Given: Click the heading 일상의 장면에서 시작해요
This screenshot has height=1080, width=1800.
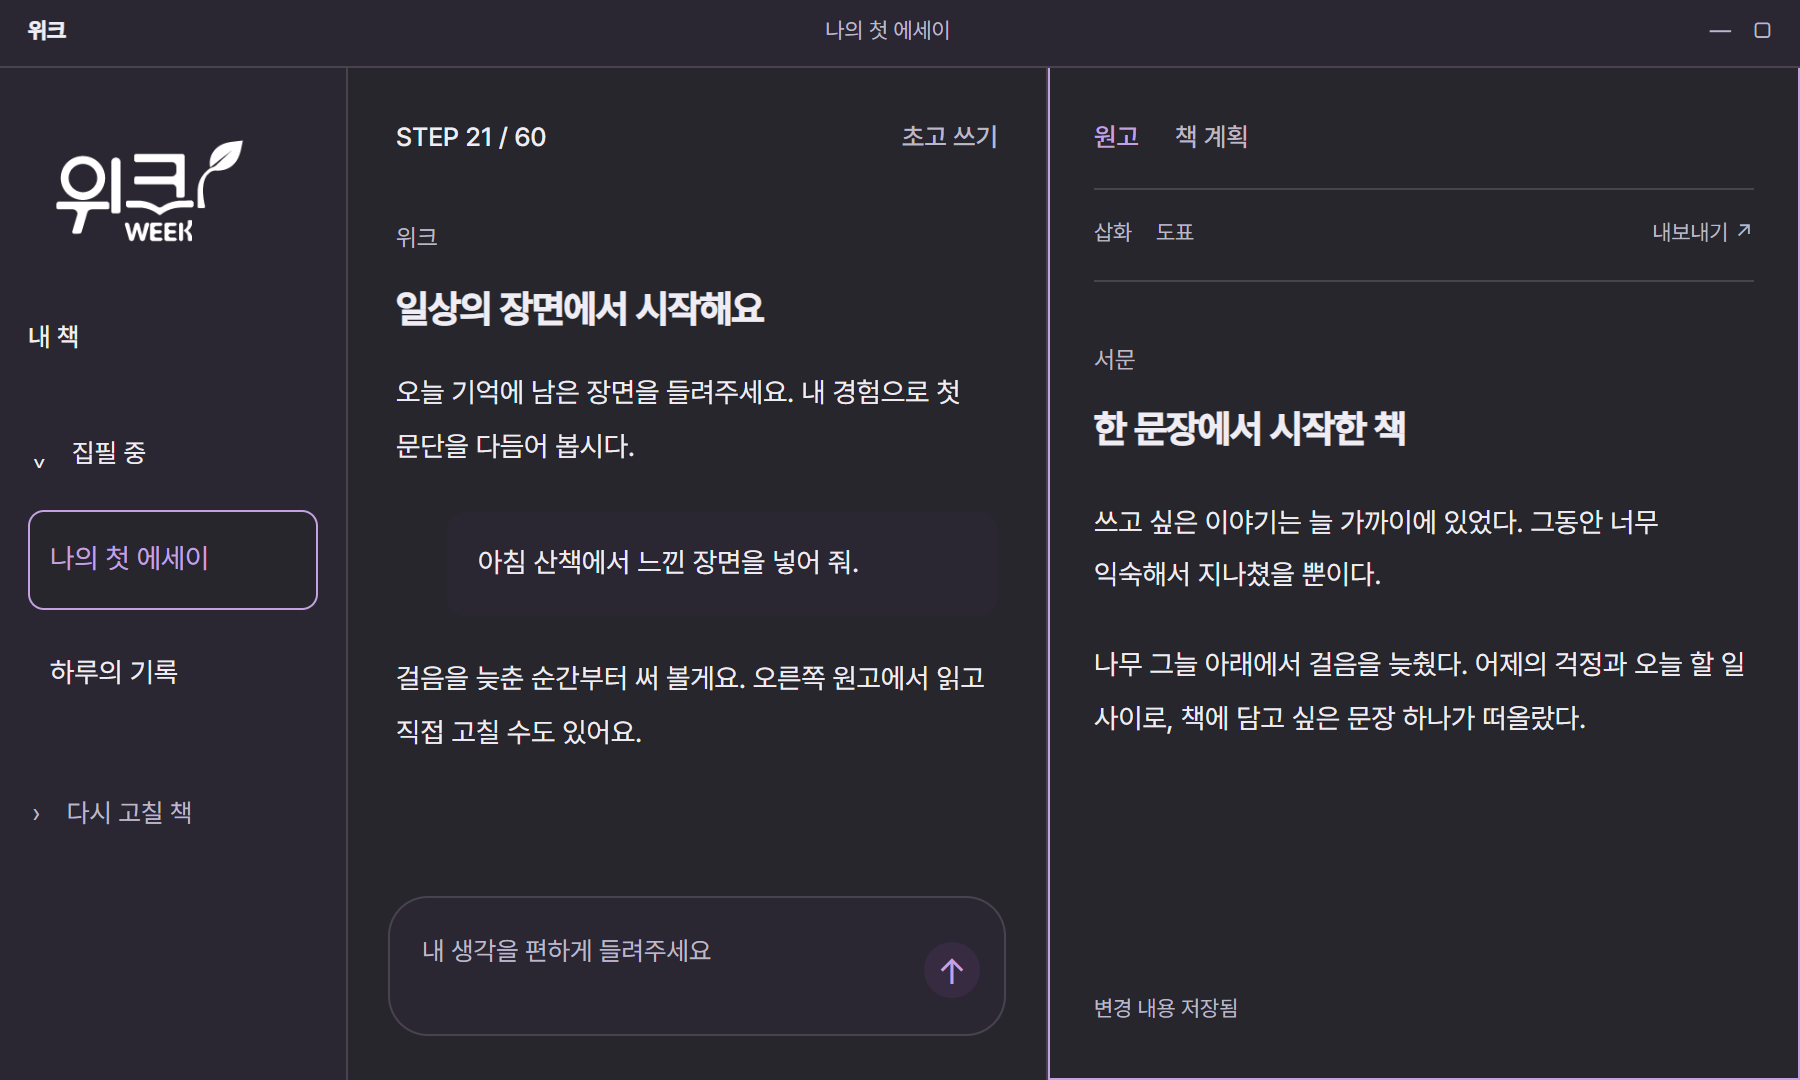Looking at the screenshot, I should click(x=580, y=308).
